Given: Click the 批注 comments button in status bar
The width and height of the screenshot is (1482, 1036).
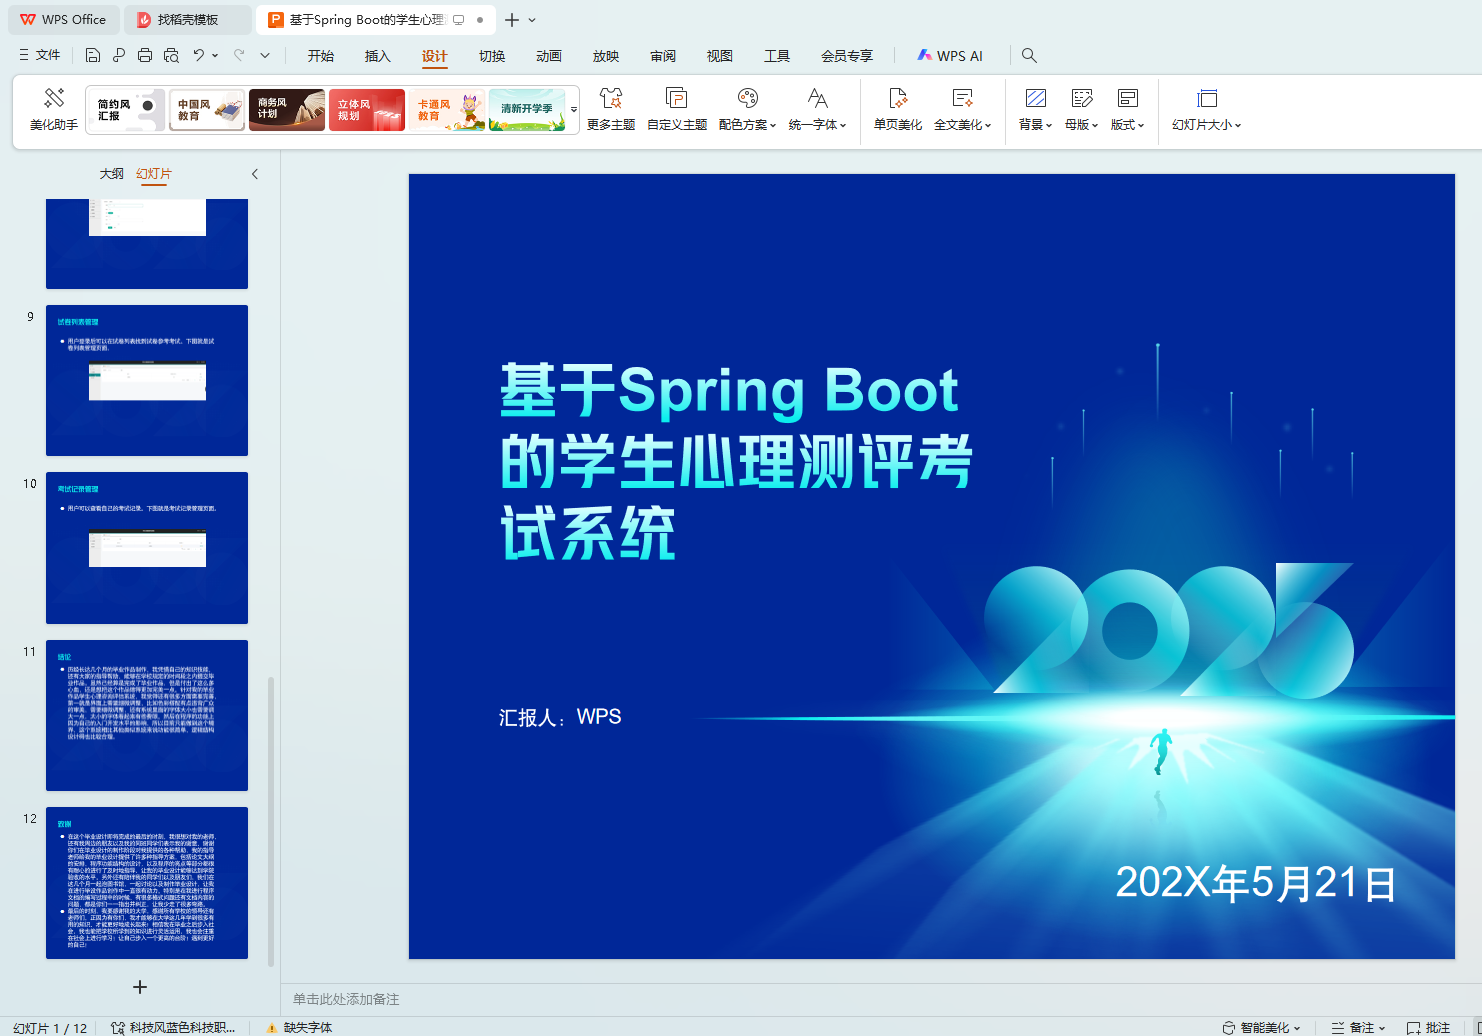Looking at the screenshot, I should (x=1428, y=1027).
